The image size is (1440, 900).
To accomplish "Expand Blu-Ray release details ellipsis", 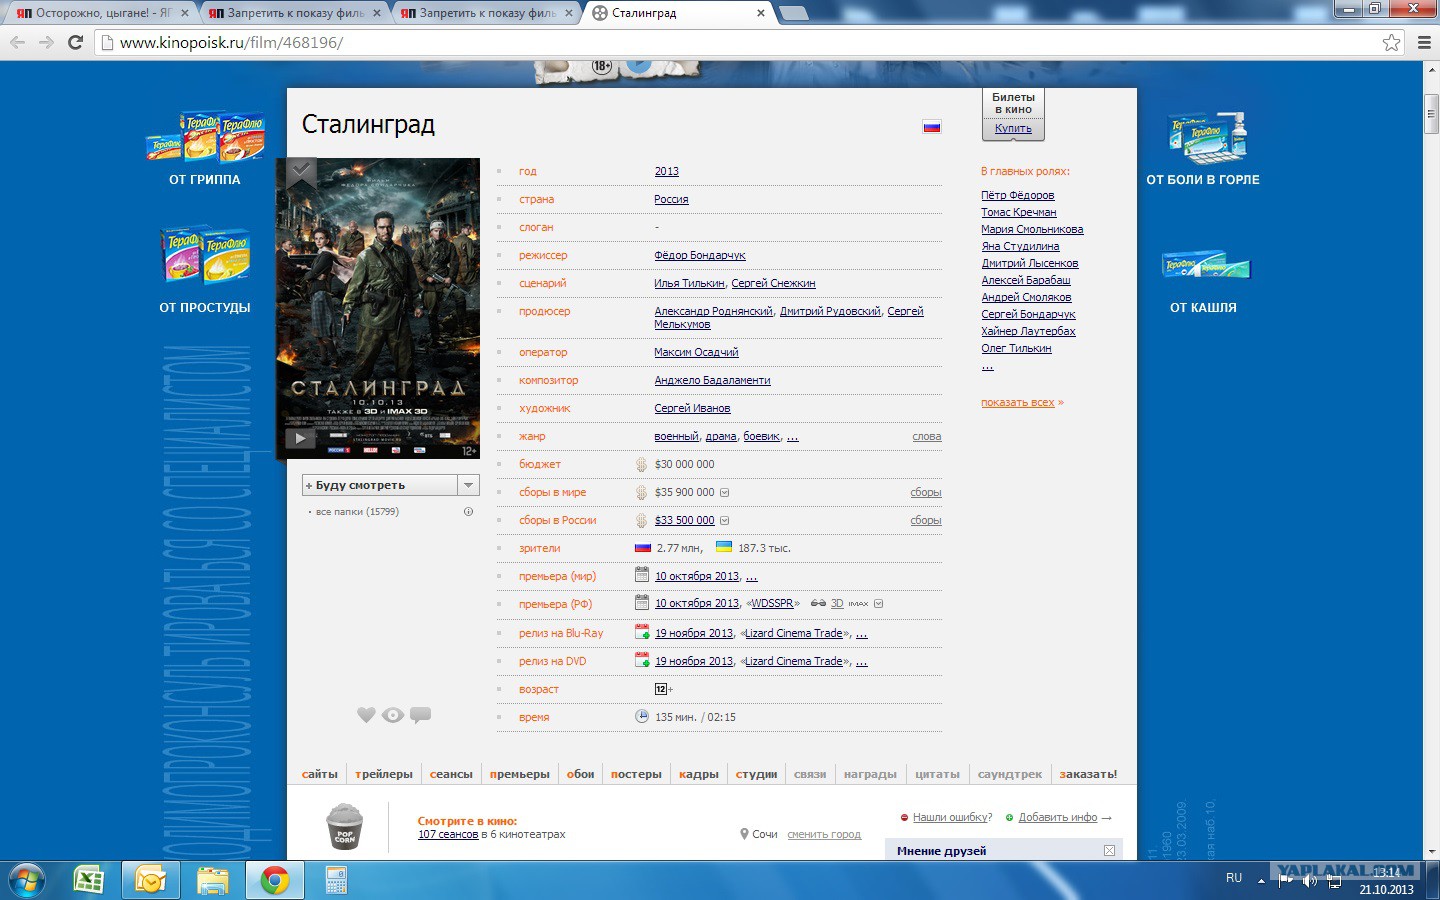I will pos(862,634).
